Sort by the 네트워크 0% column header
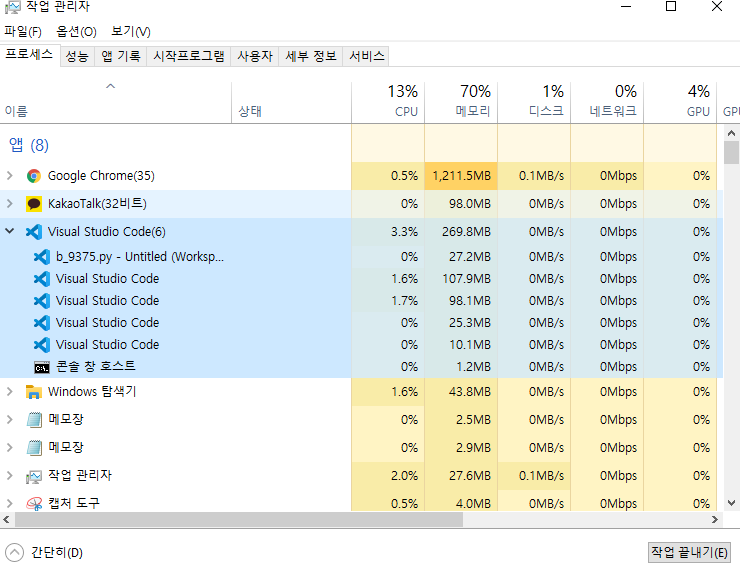740x571 pixels. click(x=607, y=102)
